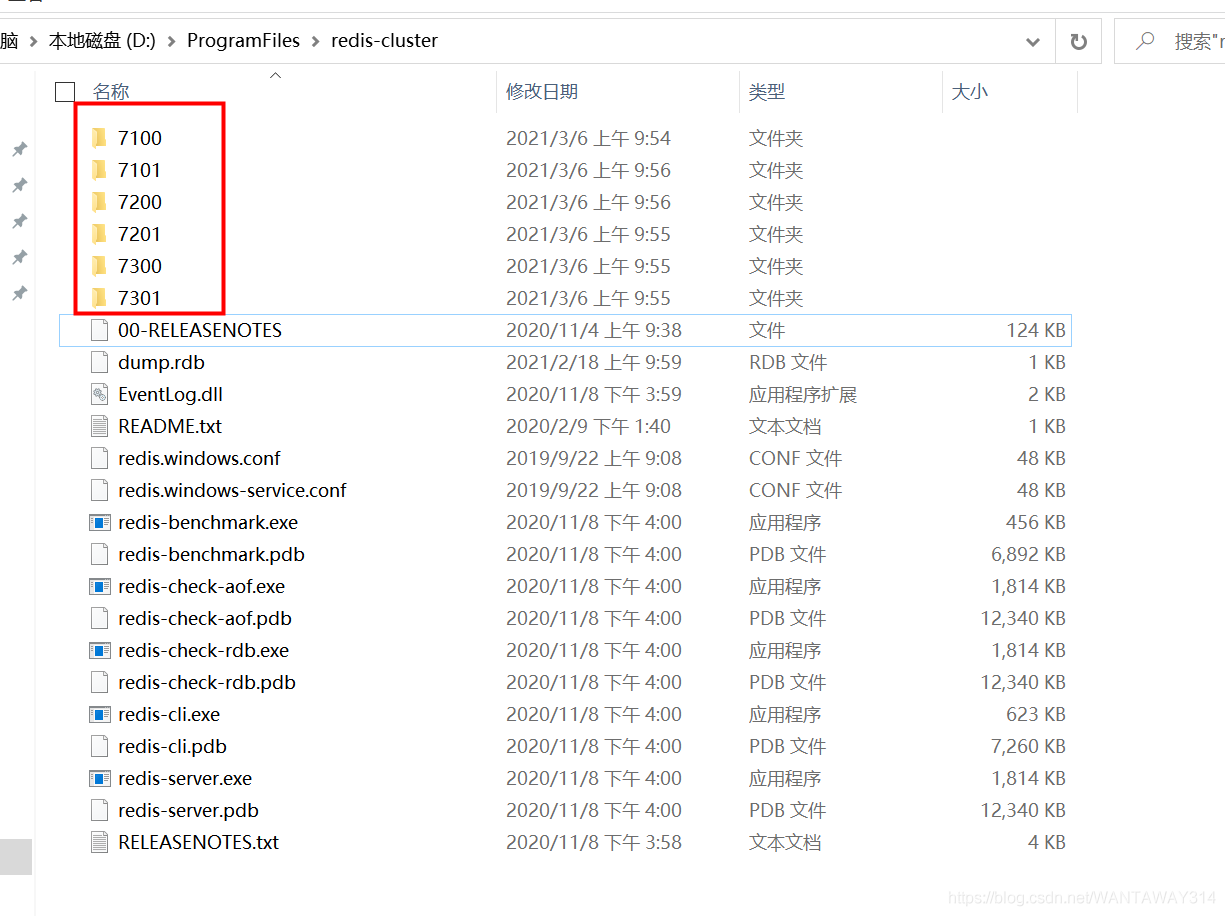Click the 7101 folder icon
The height and width of the screenshot is (916, 1225).
(x=99, y=170)
